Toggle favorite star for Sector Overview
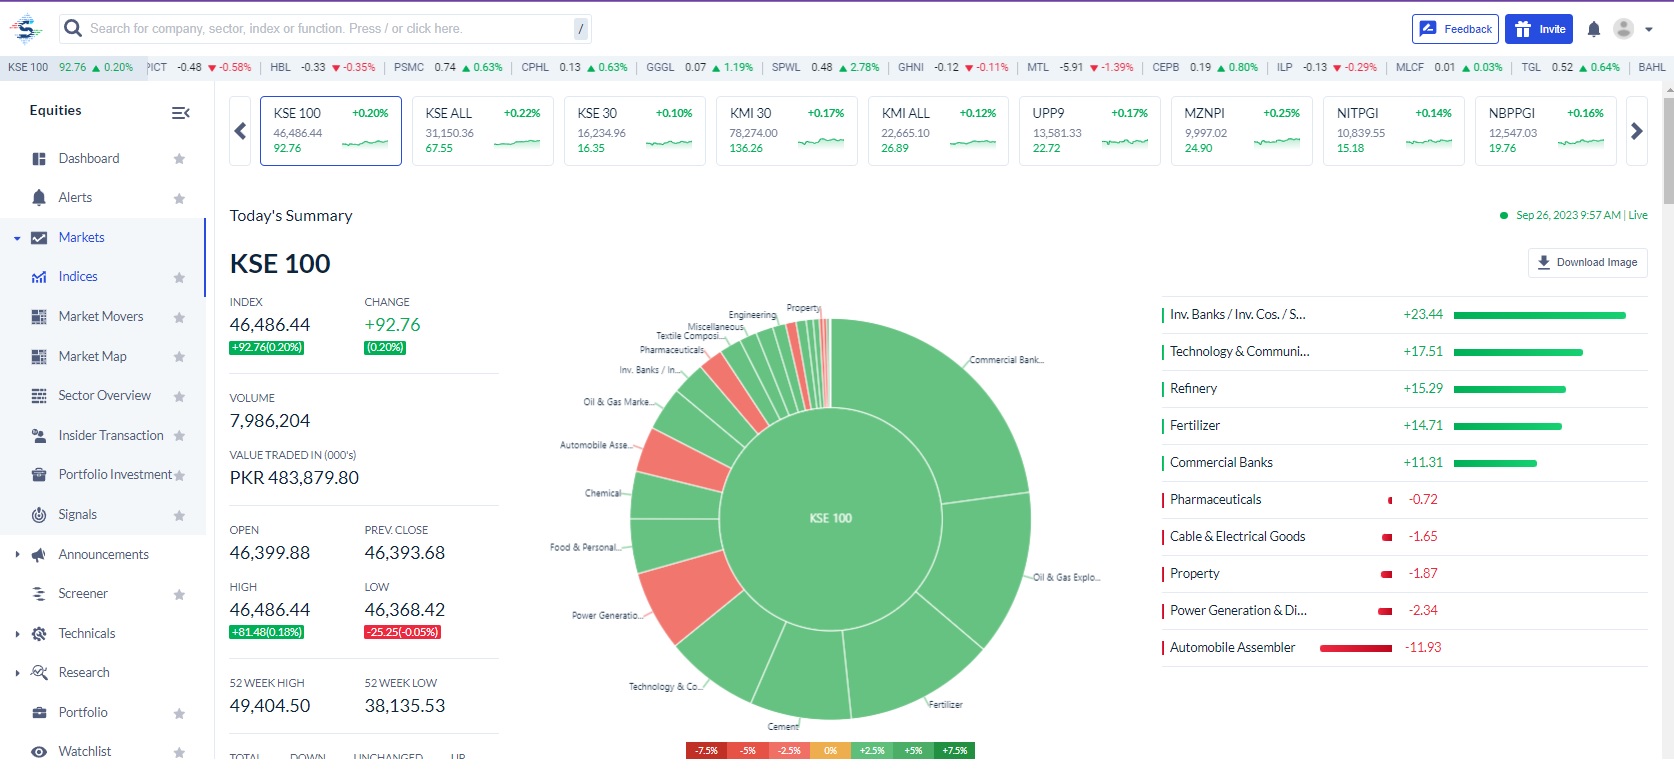This screenshot has height=772, width=1674. point(179,397)
